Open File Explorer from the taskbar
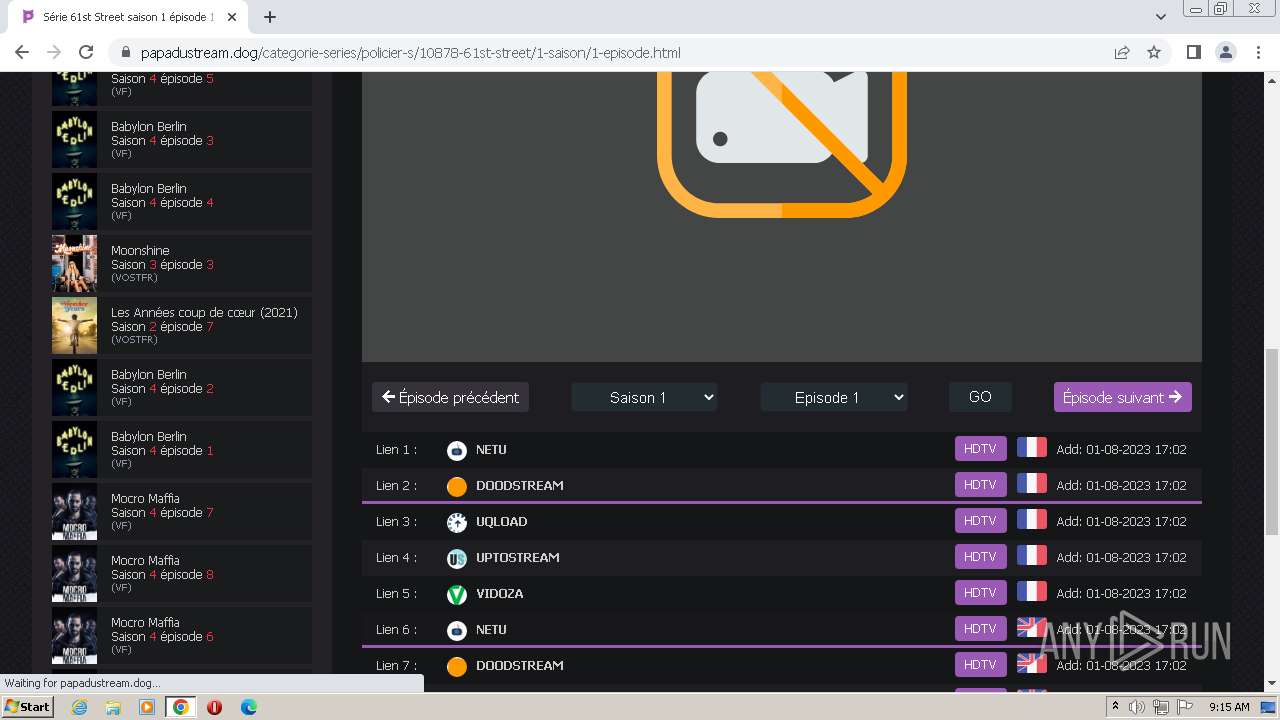This screenshot has width=1280, height=720. 113,707
